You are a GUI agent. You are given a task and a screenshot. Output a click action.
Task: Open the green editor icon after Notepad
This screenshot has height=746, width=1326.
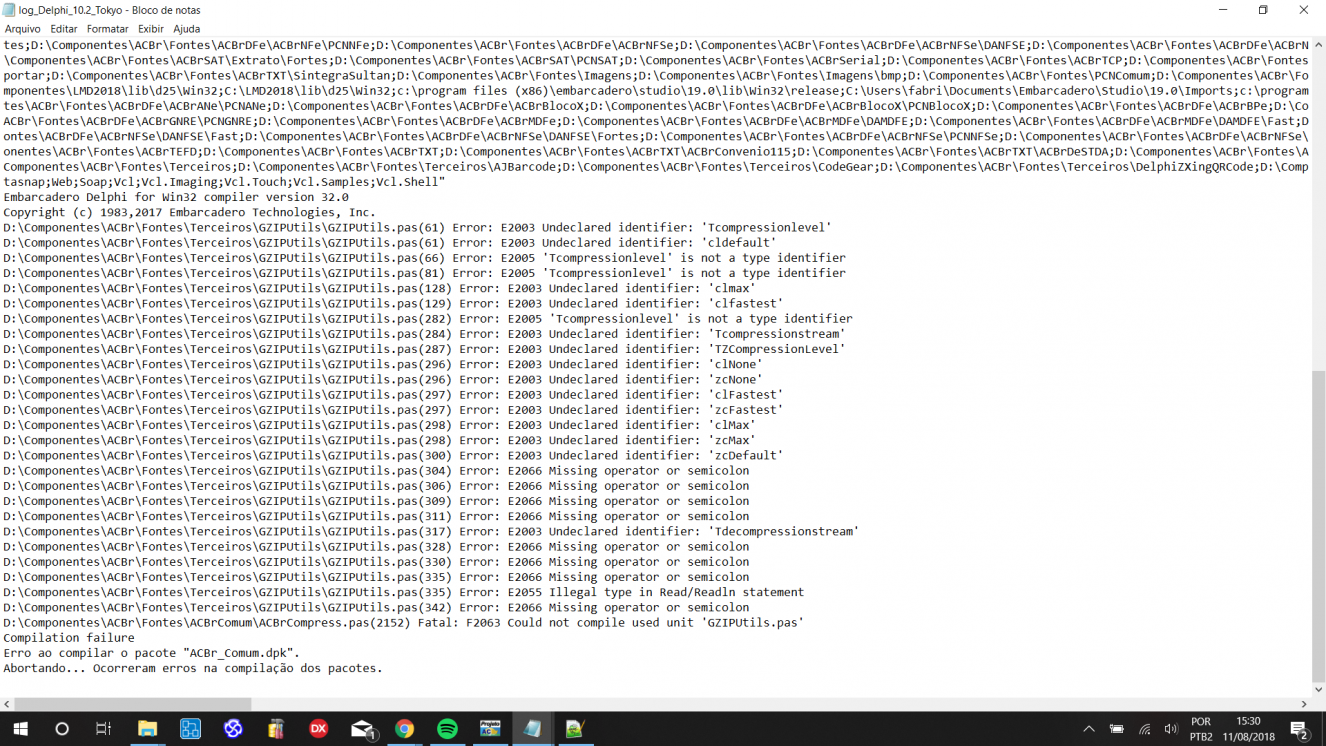pos(575,729)
